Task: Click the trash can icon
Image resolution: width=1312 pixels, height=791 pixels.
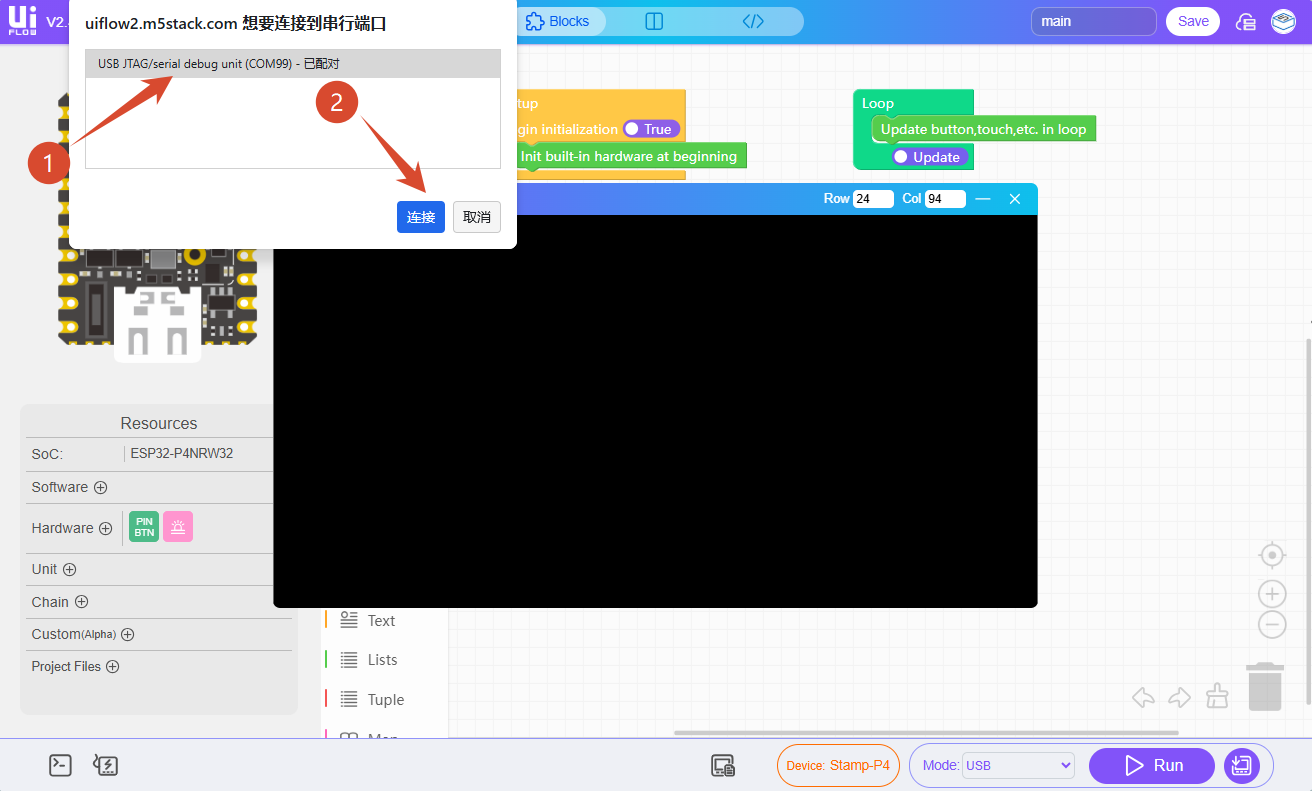Action: tap(1265, 686)
